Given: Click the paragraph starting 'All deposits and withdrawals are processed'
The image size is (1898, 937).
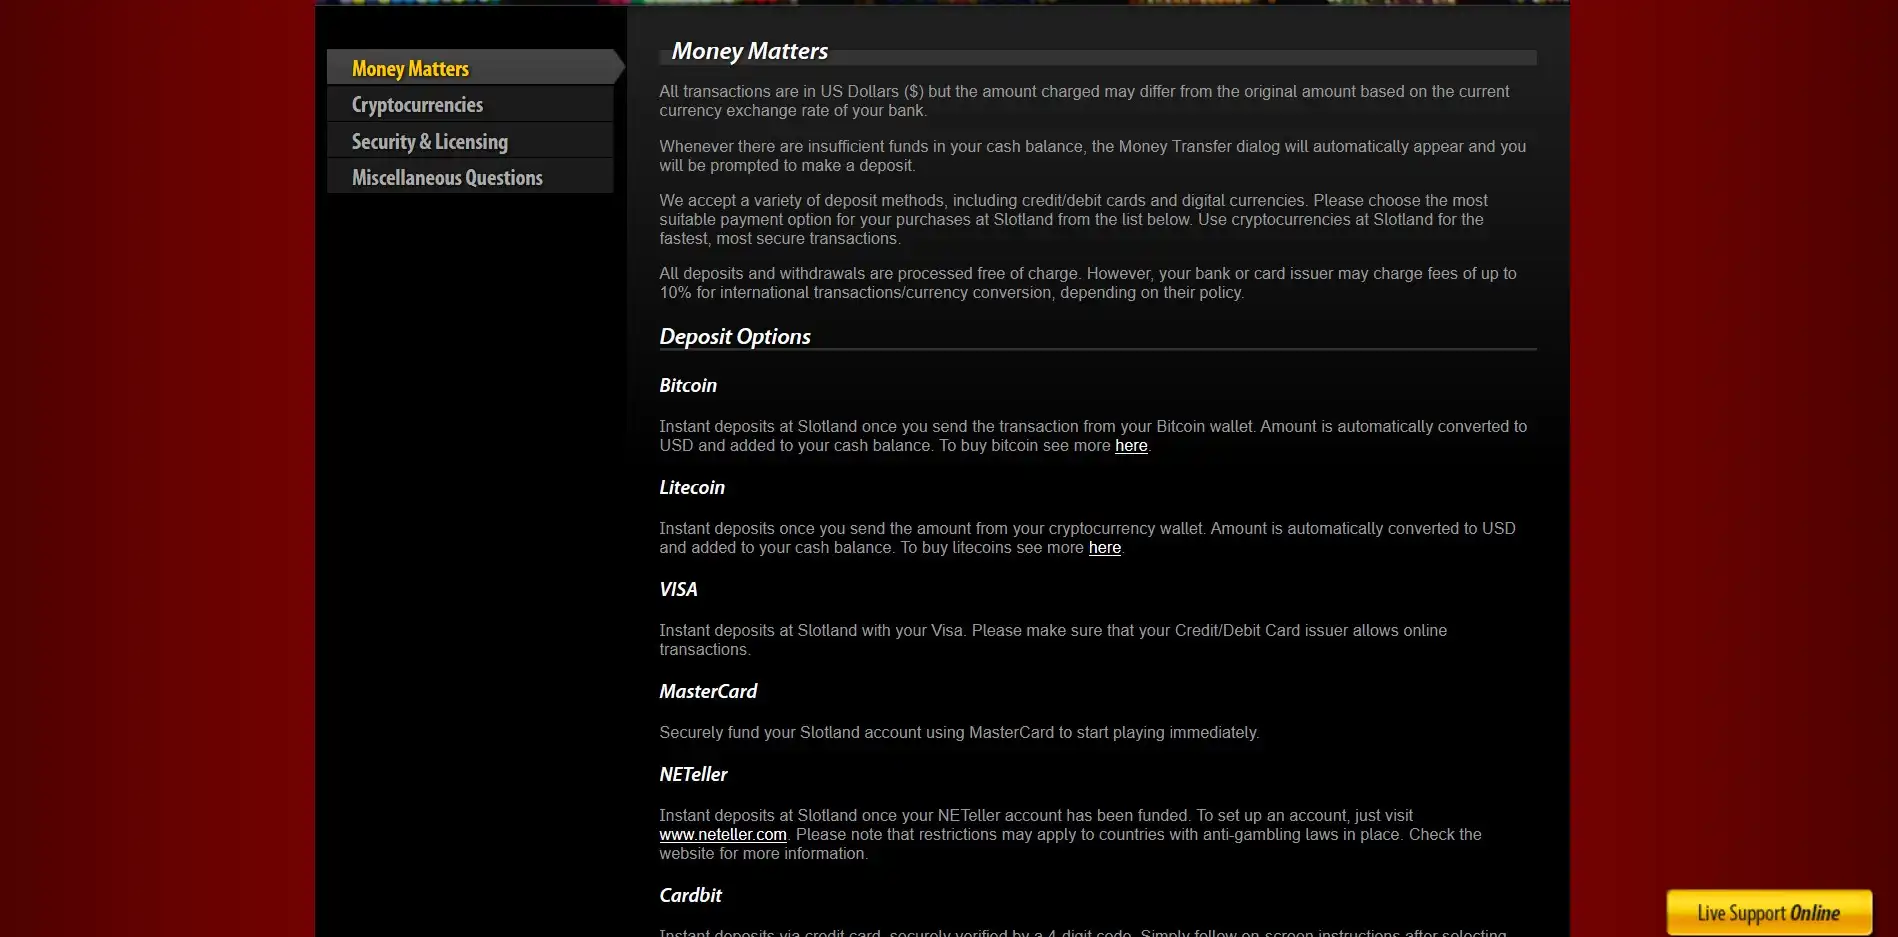Looking at the screenshot, I should (1088, 283).
